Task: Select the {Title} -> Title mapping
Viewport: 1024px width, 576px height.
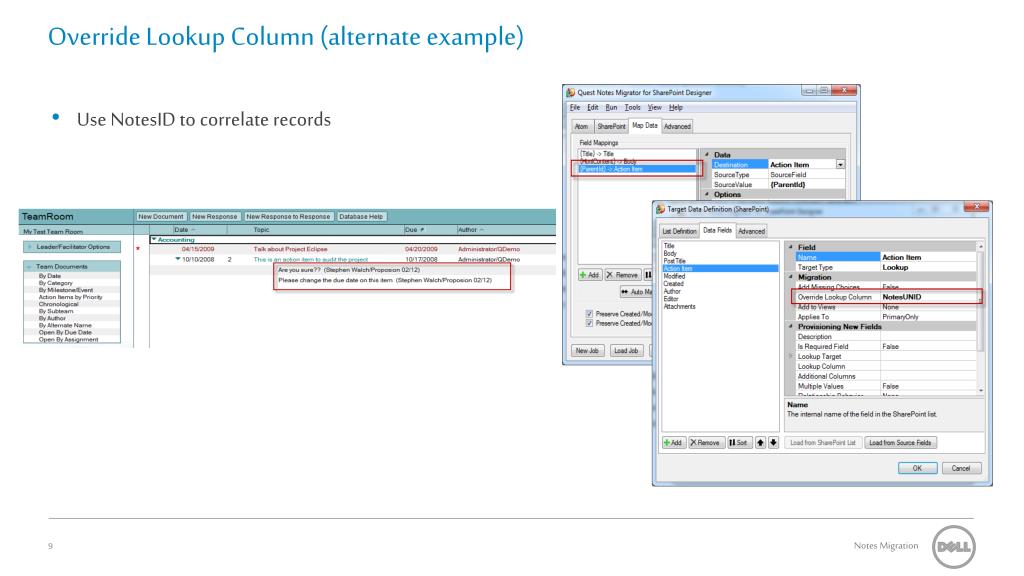Action: tap(598, 154)
